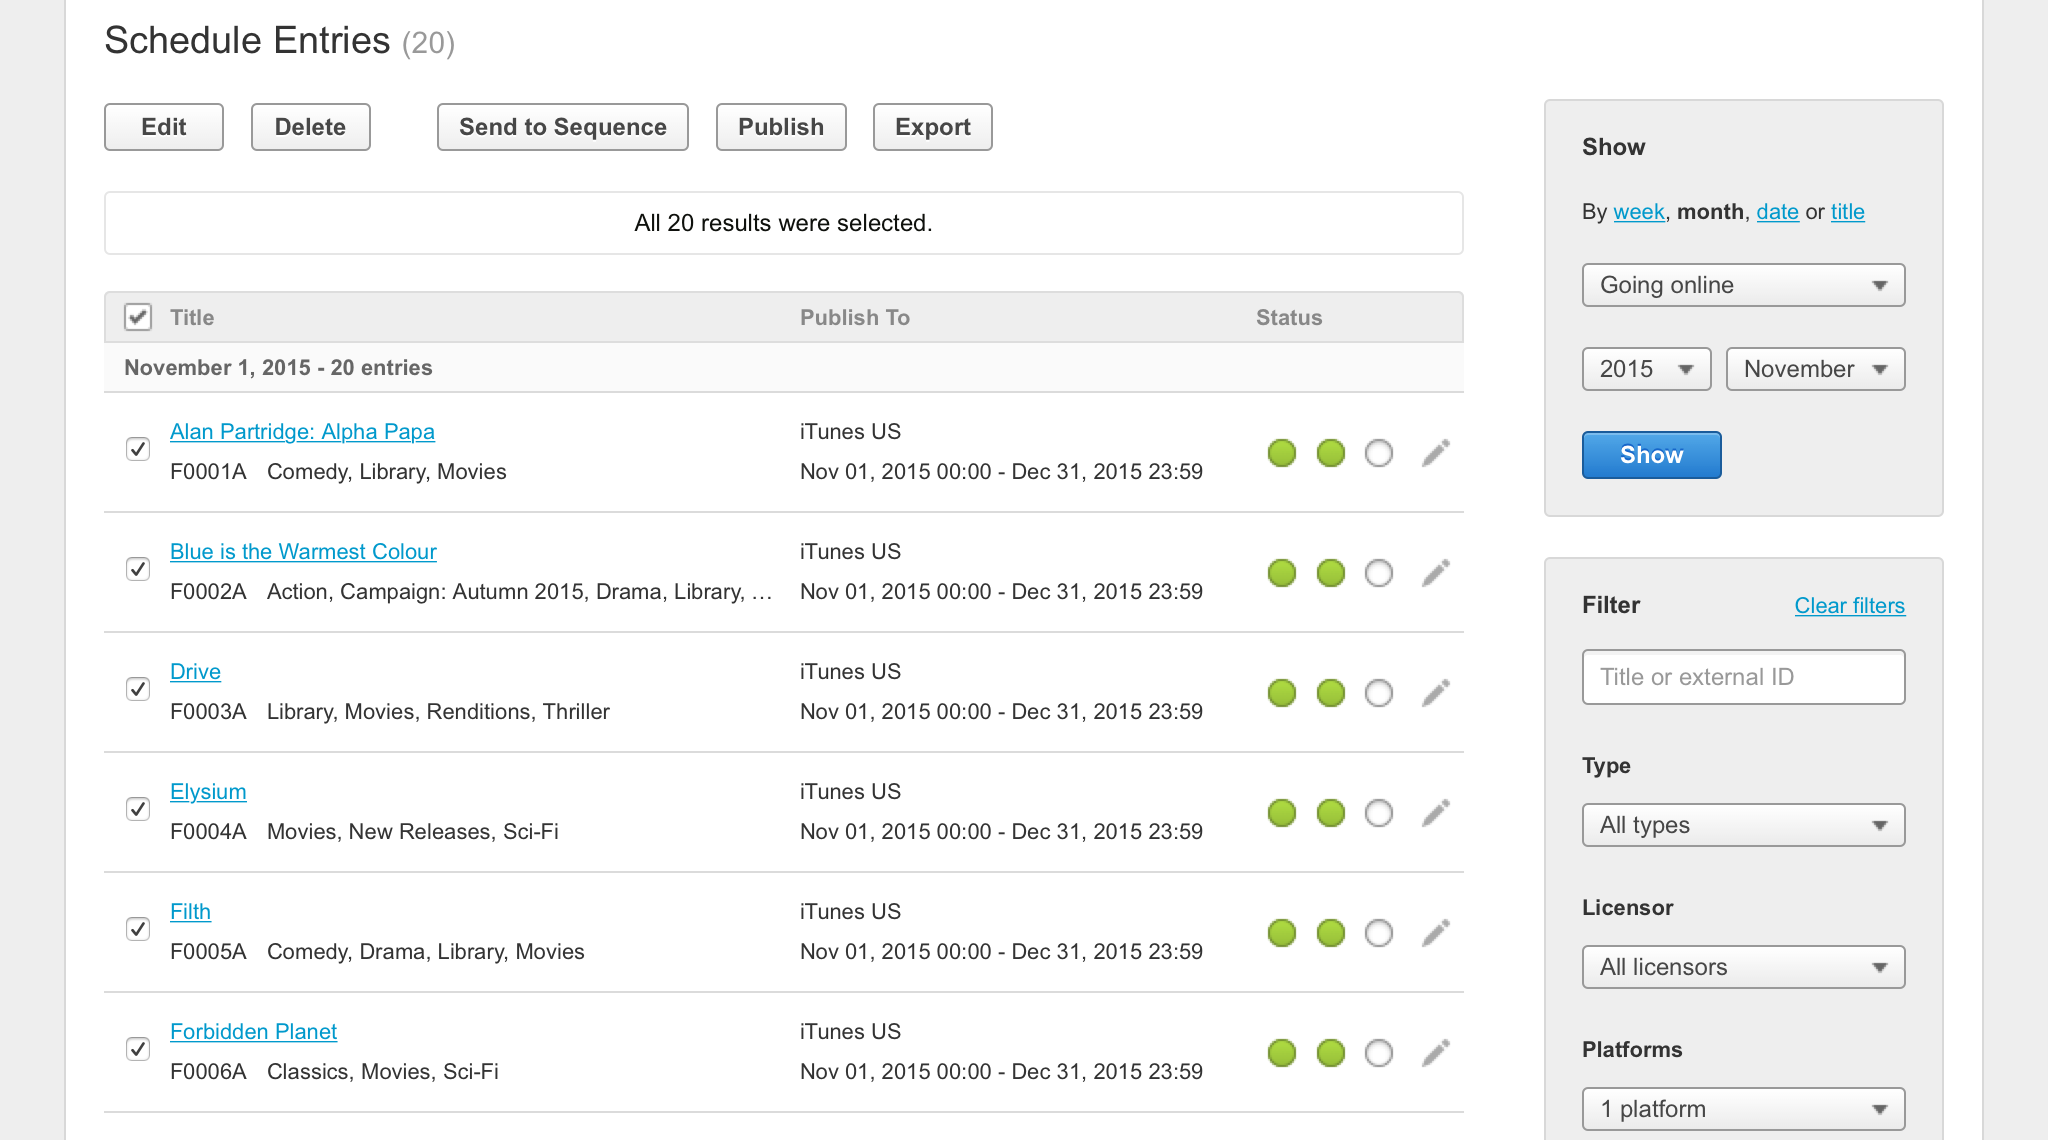Image resolution: width=2048 pixels, height=1140 pixels.
Task: Click empty status circle for Alan Partridge row
Action: [x=1379, y=453]
